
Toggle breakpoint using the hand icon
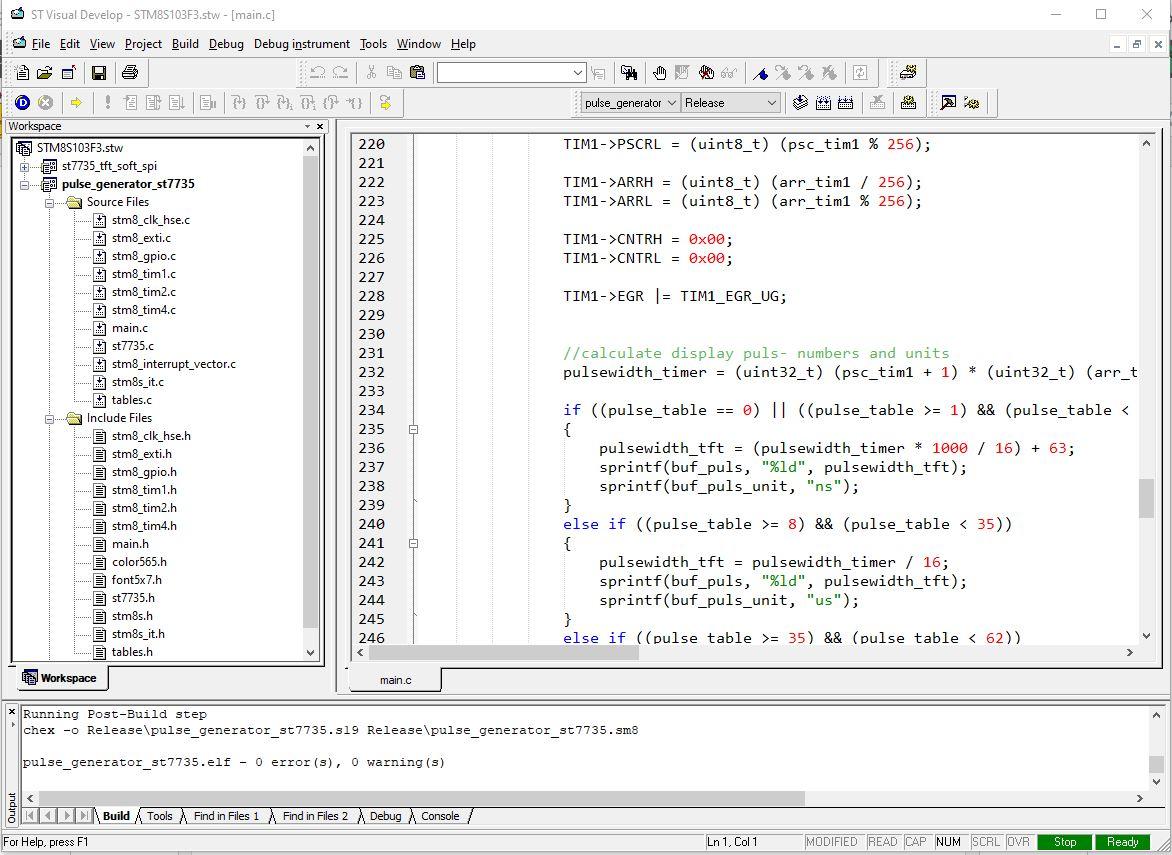coord(659,72)
